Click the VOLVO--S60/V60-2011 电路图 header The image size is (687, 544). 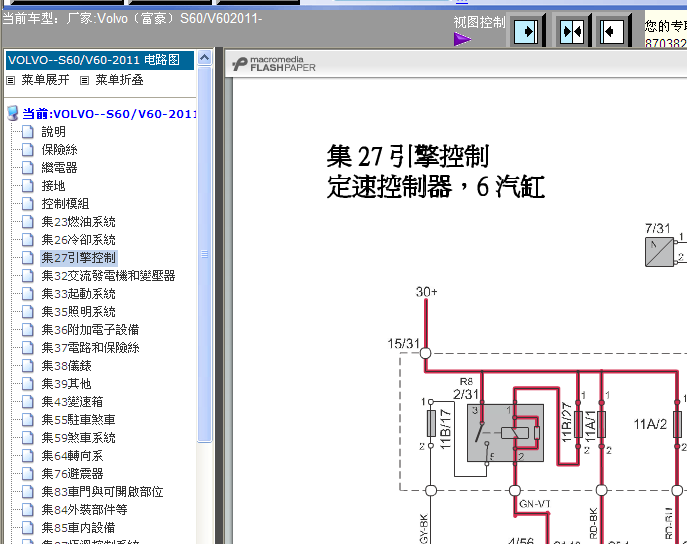coord(99,60)
